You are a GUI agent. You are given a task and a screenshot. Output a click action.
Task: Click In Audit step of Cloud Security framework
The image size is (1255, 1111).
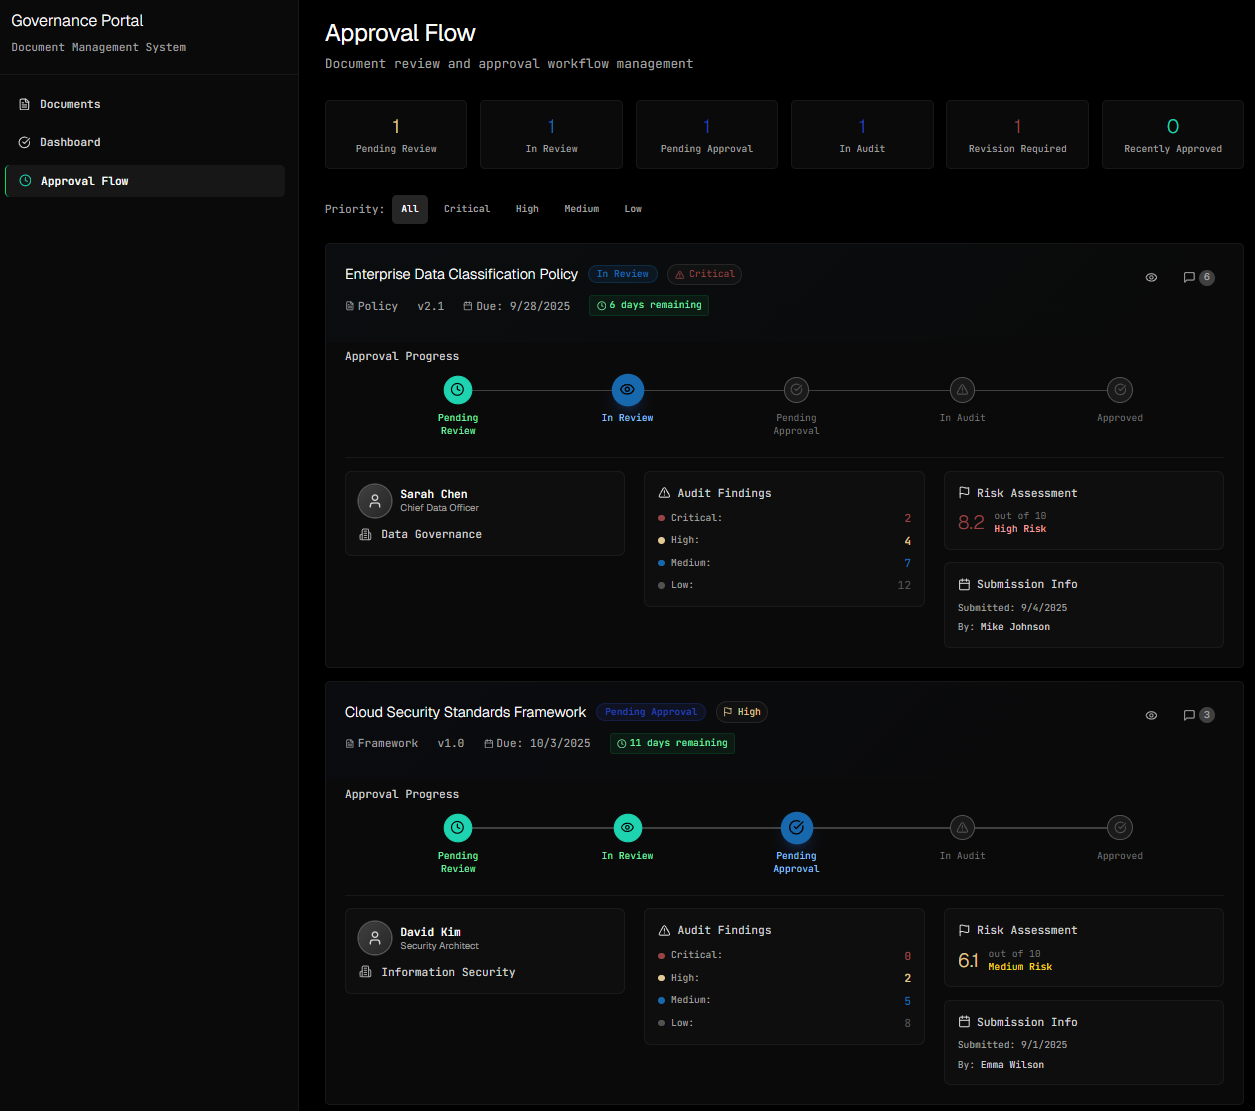(962, 828)
